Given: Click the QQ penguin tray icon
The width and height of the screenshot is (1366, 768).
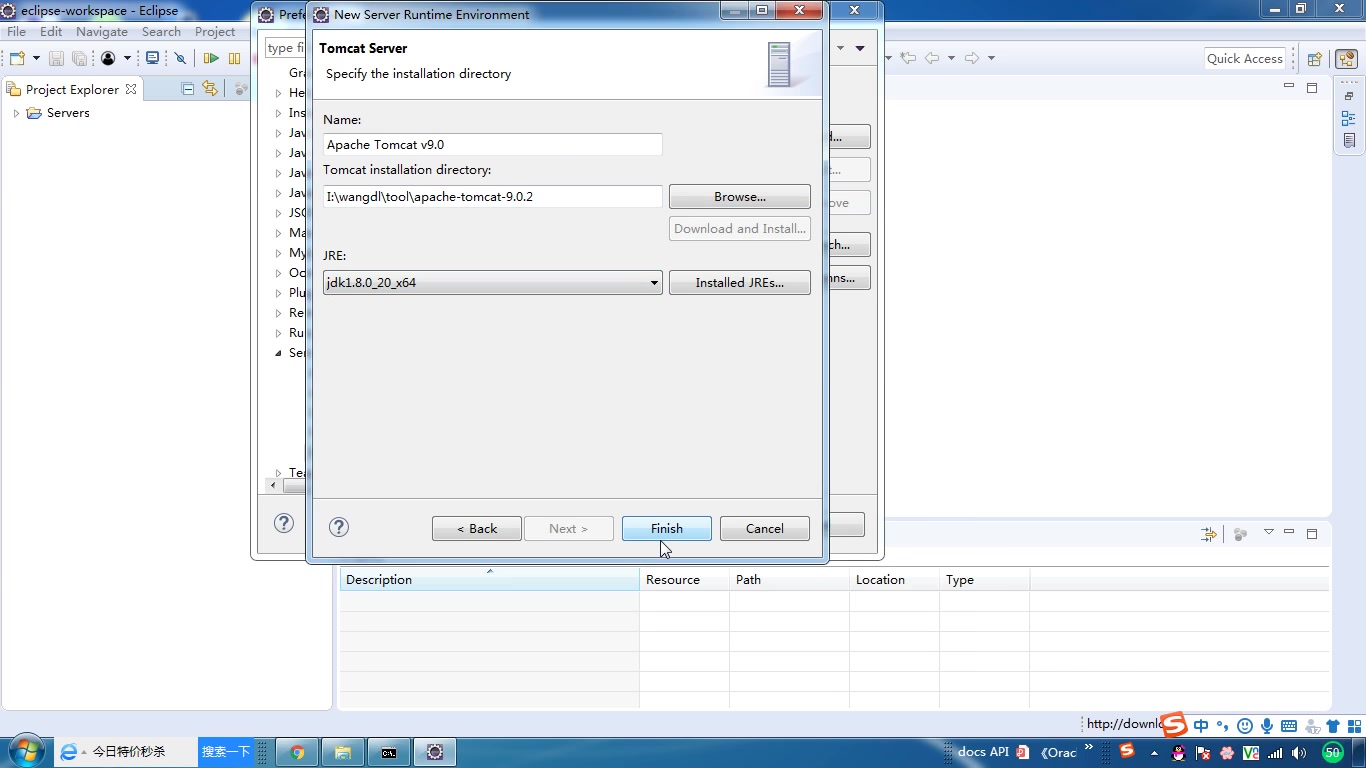Looking at the screenshot, I should 1178,753.
